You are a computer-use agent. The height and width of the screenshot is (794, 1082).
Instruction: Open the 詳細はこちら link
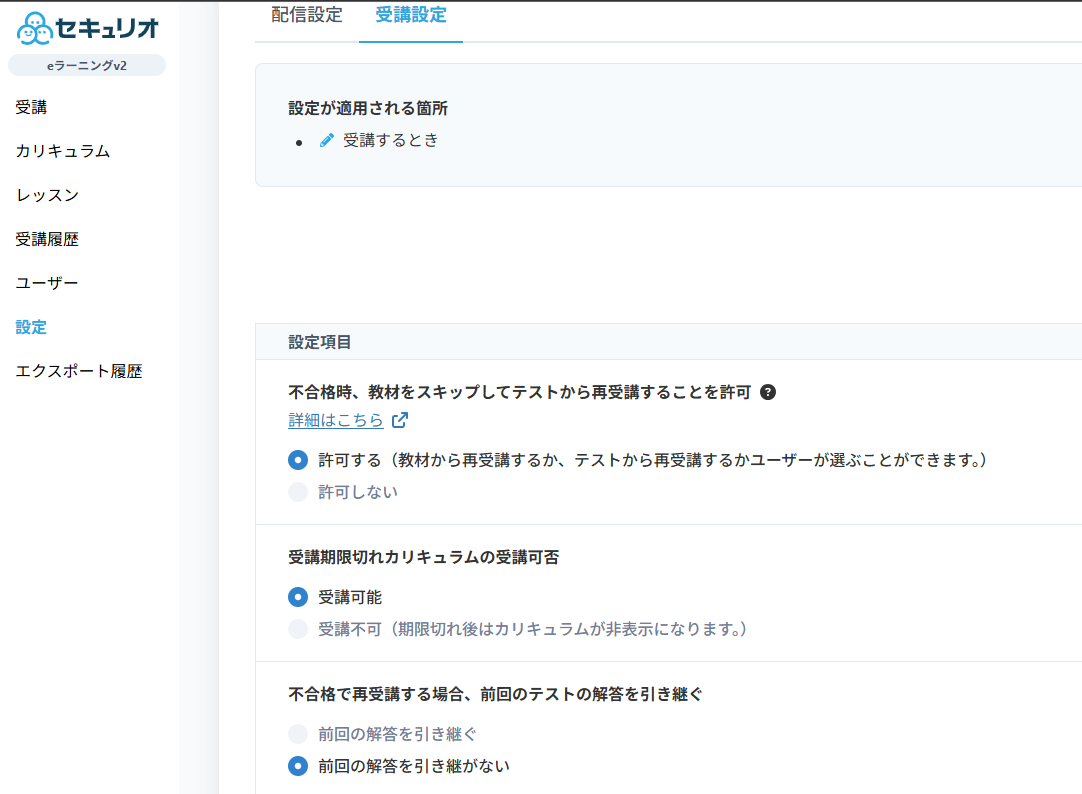335,420
